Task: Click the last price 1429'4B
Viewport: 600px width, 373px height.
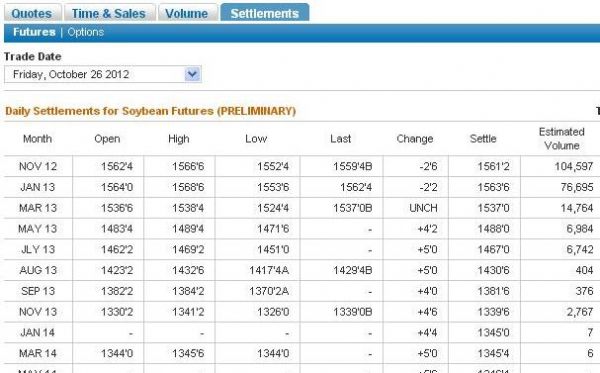Action: coord(352,270)
